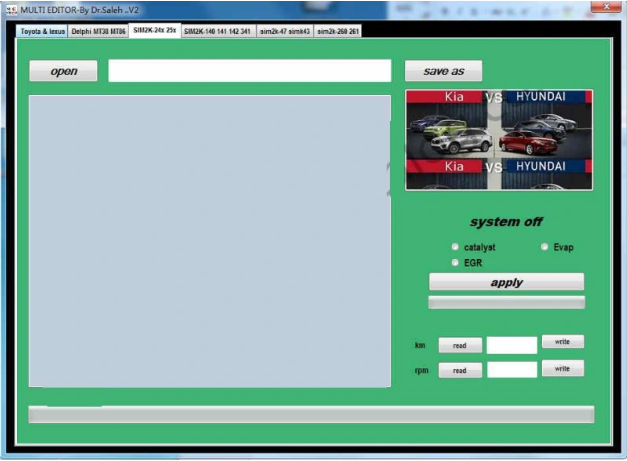The width and height of the screenshot is (627, 461).
Task: Switch to the Toyota & lexus tab
Action: click(x=42, y=31)
